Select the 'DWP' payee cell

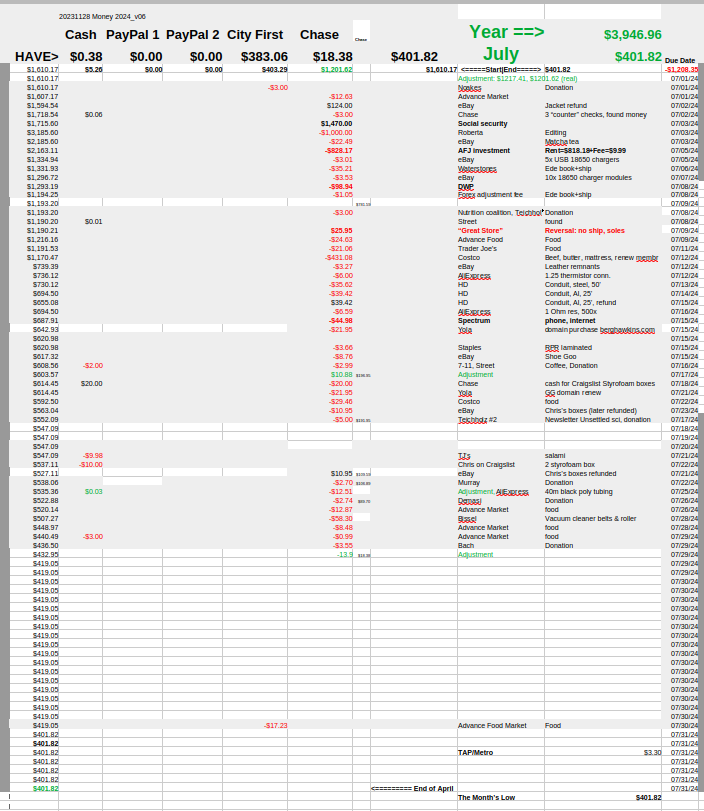(x=466, y=187)
